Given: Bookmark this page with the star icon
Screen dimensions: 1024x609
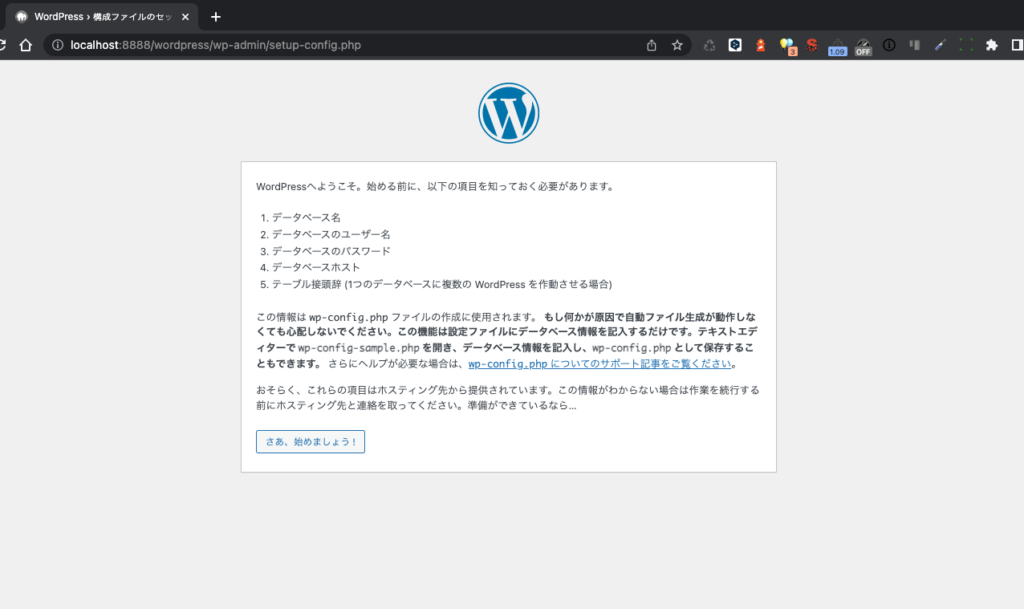Looking at the screenshot, I should [677, 45].
